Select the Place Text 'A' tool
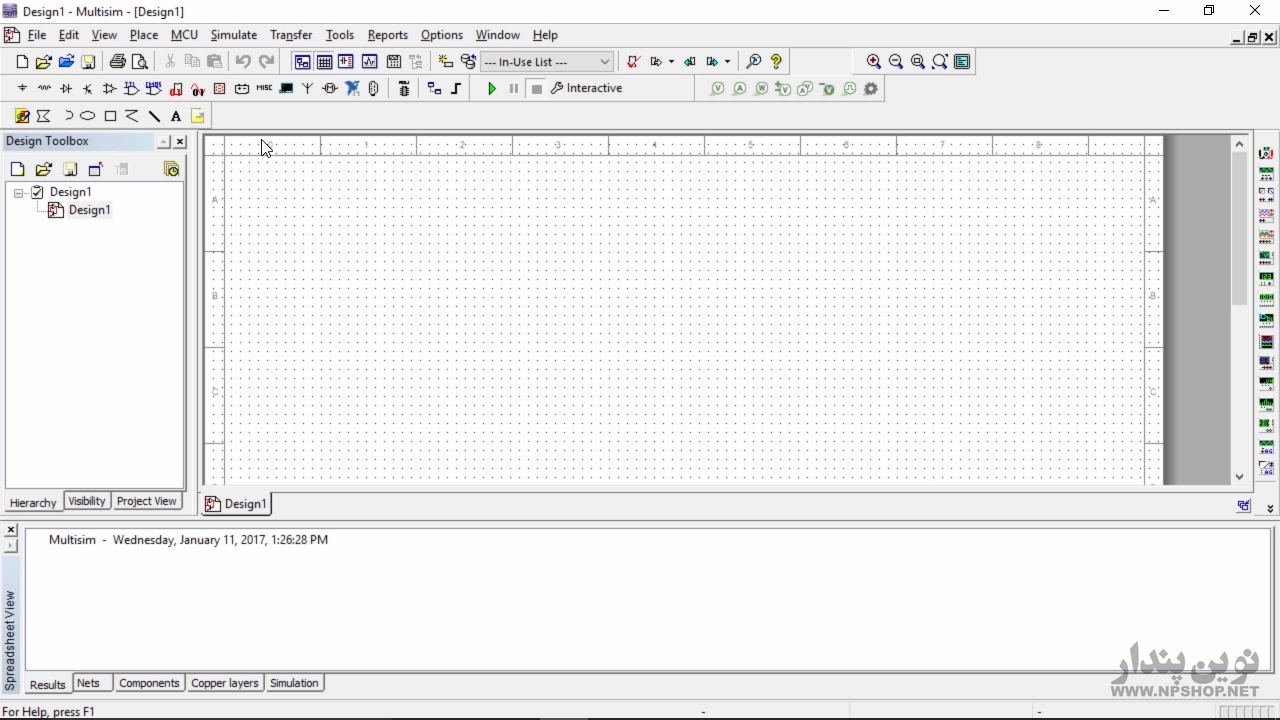 coord(176,116)
